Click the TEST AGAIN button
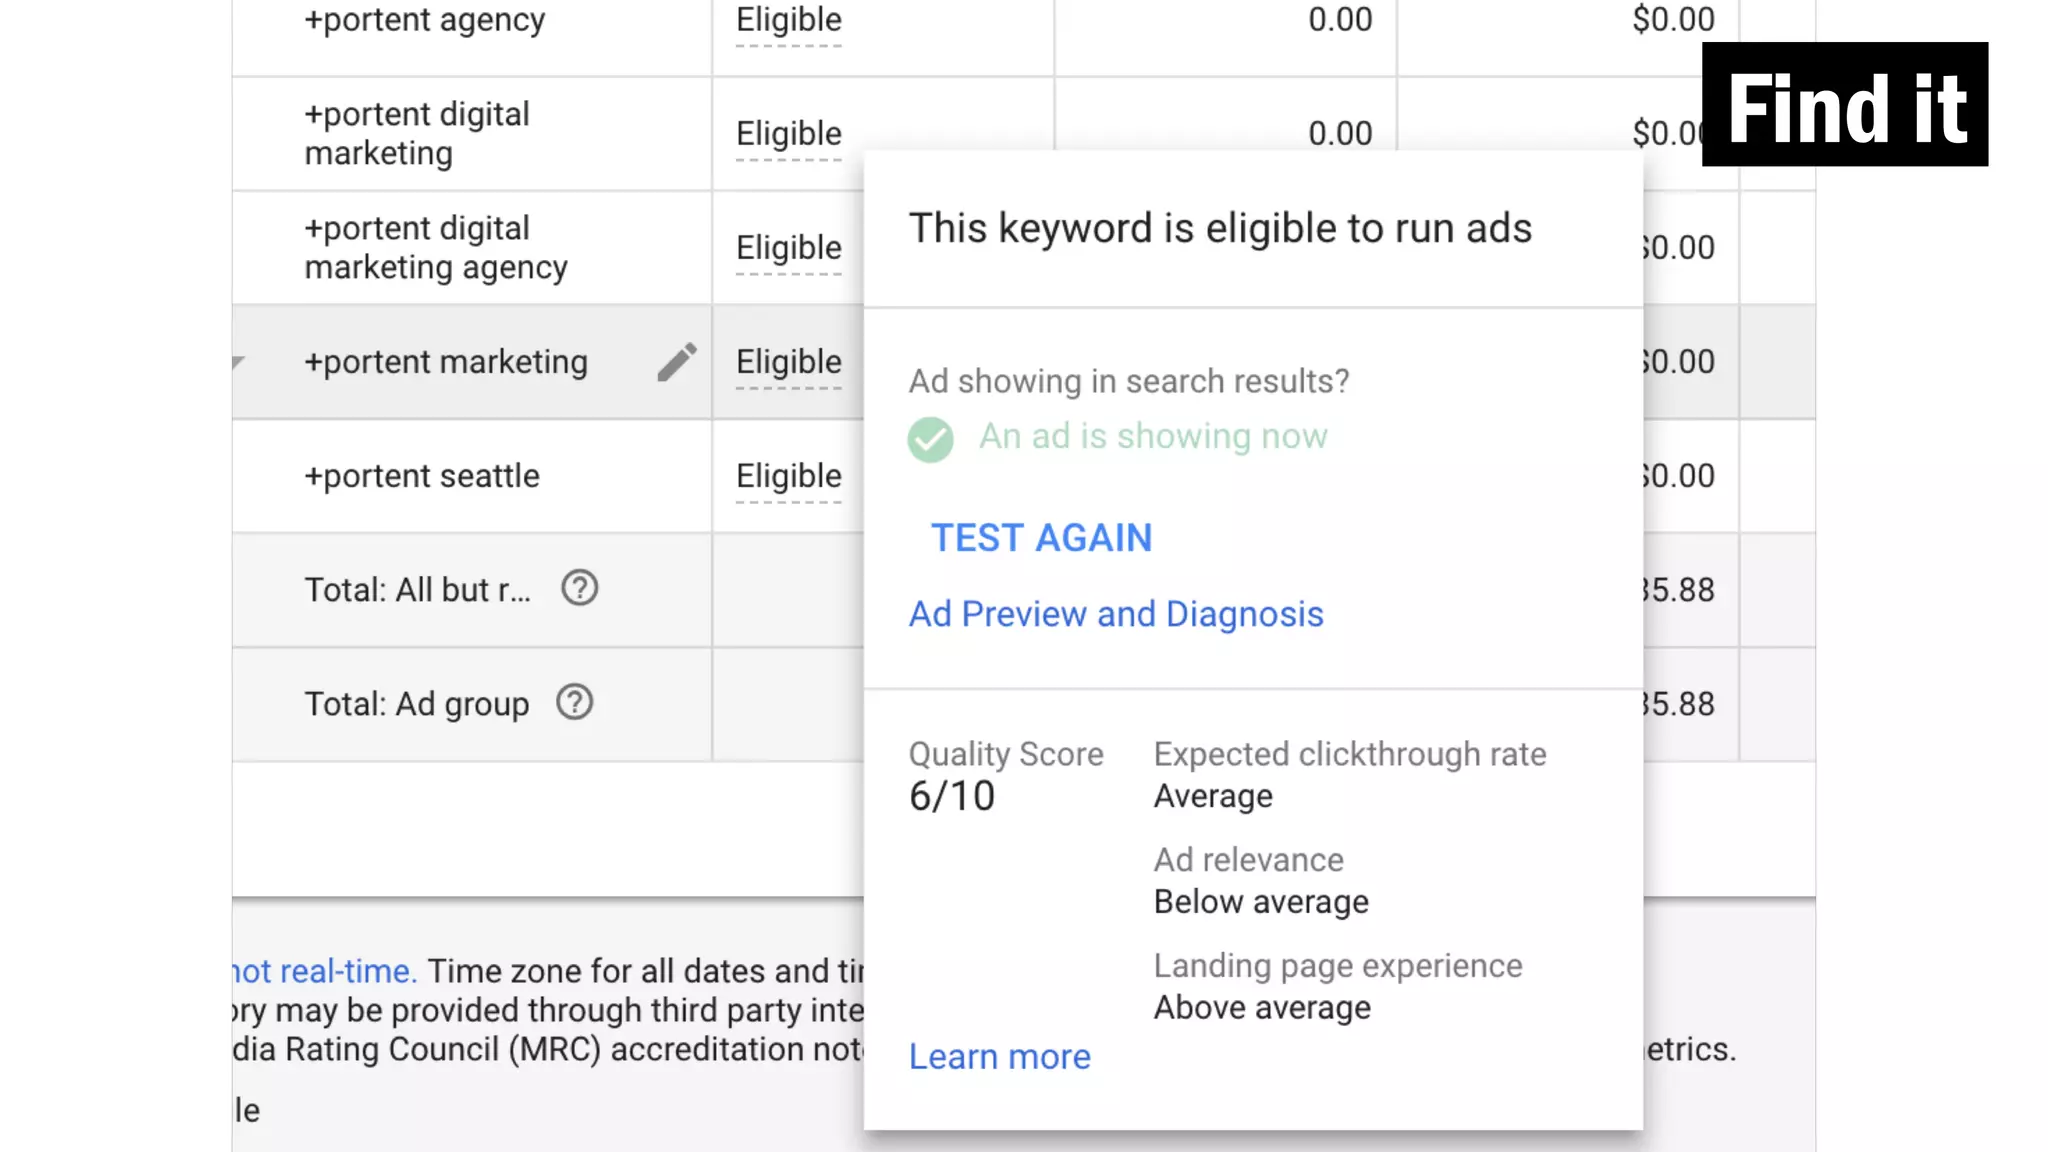The width and height of the screenshot is (2048, 1152). pyautogui.click(x=1041, y=538)
